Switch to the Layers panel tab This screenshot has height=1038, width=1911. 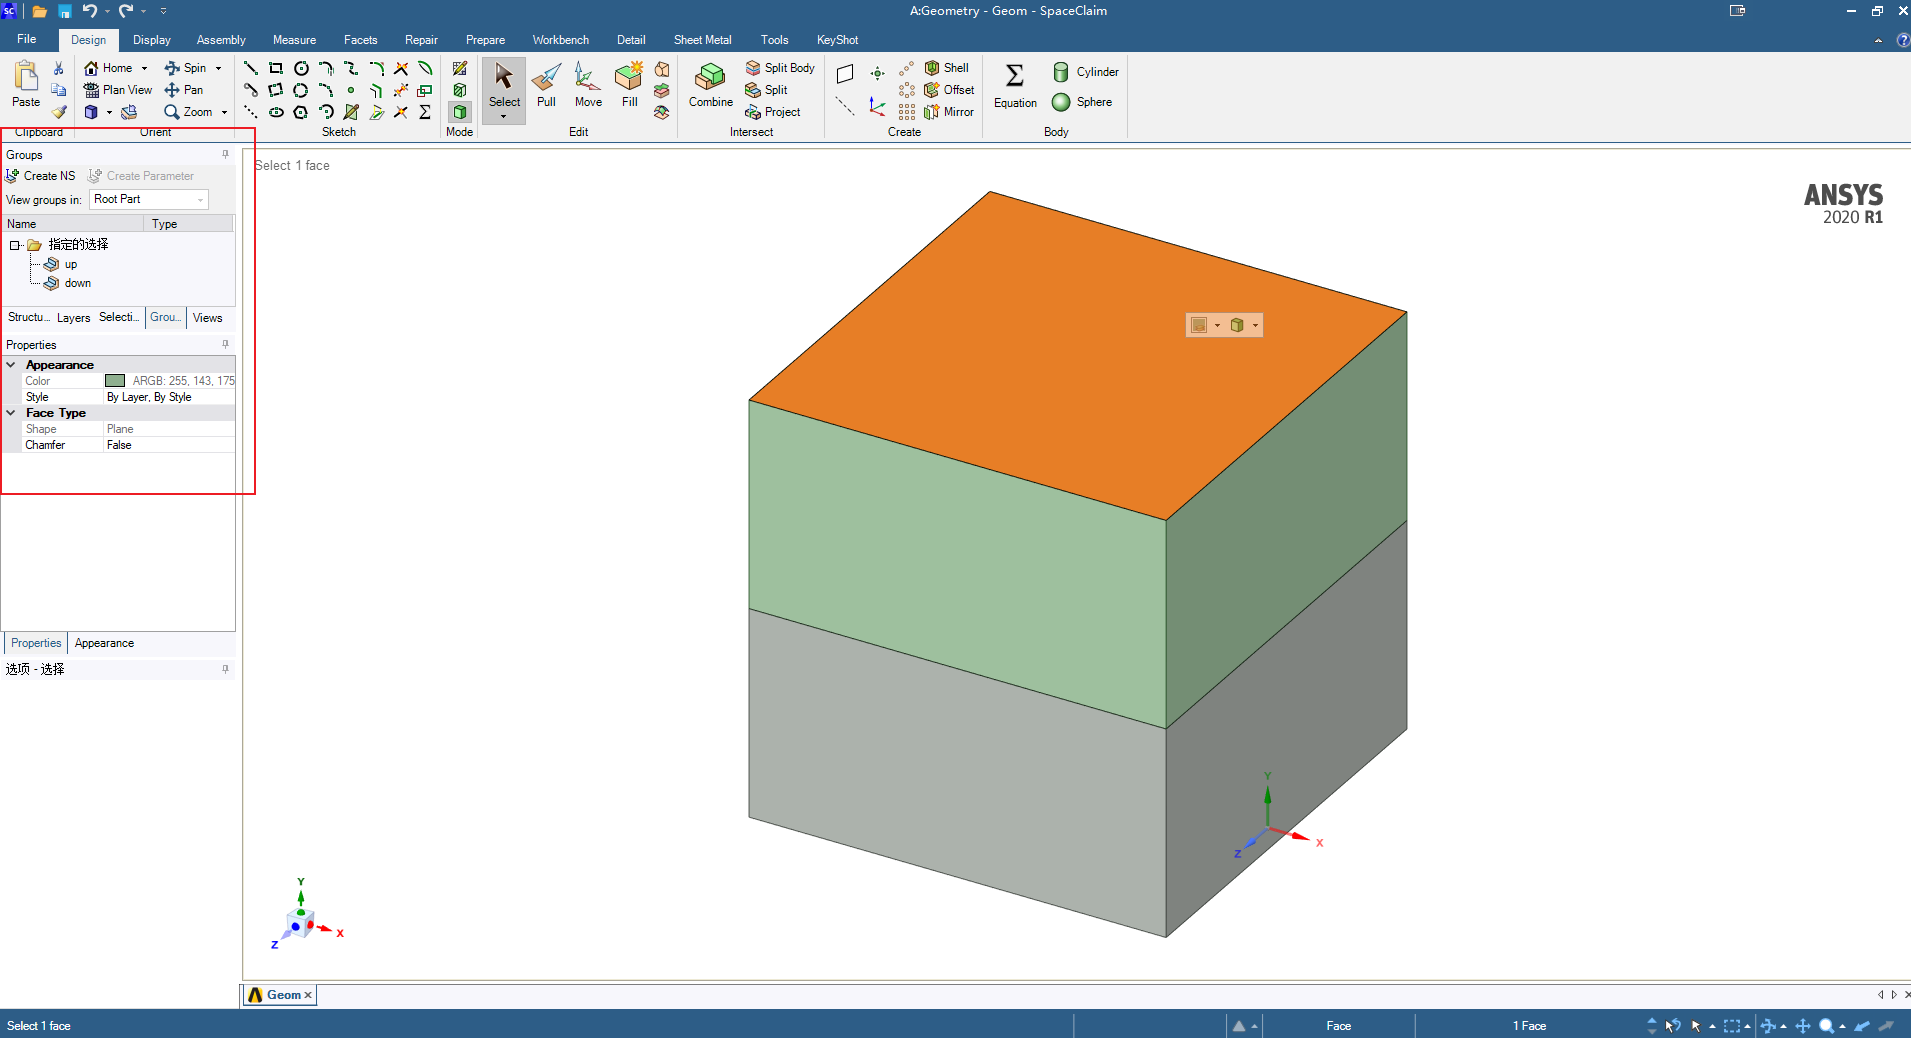point(73,318)
